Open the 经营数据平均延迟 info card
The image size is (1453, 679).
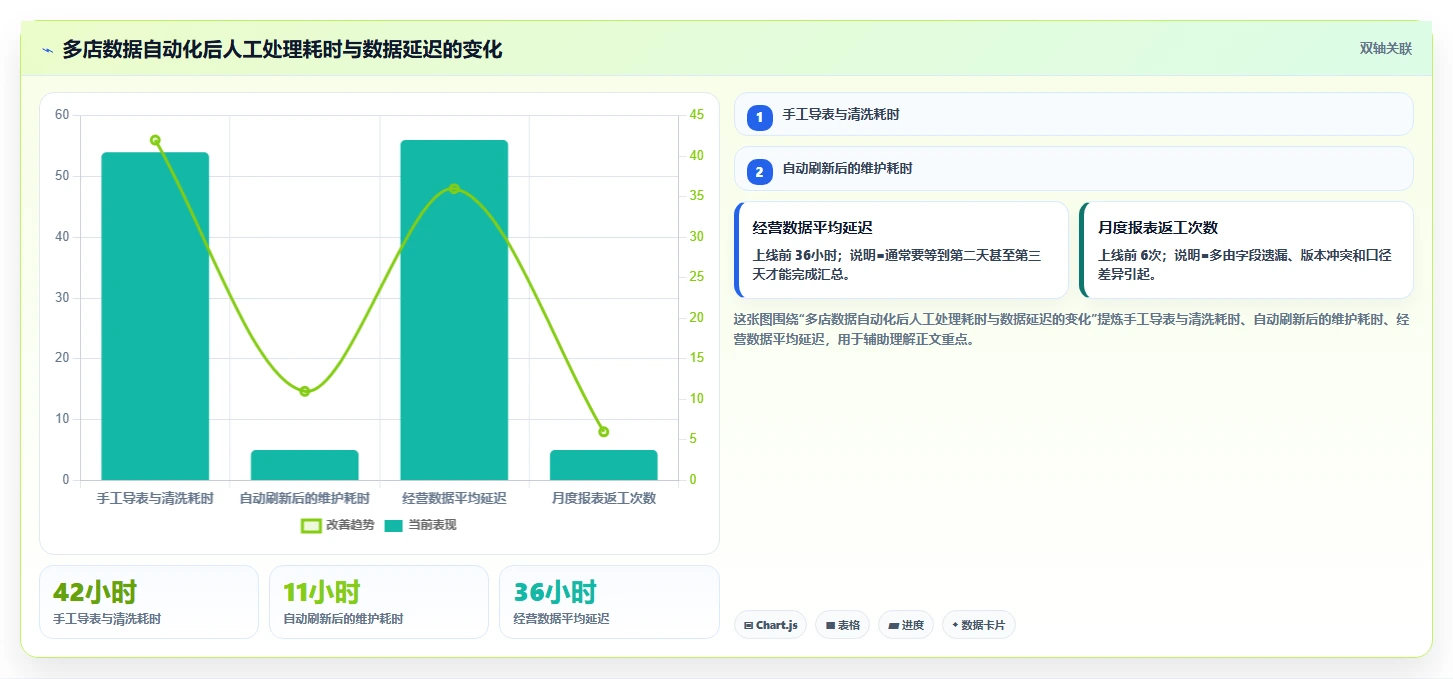[901, 250]
